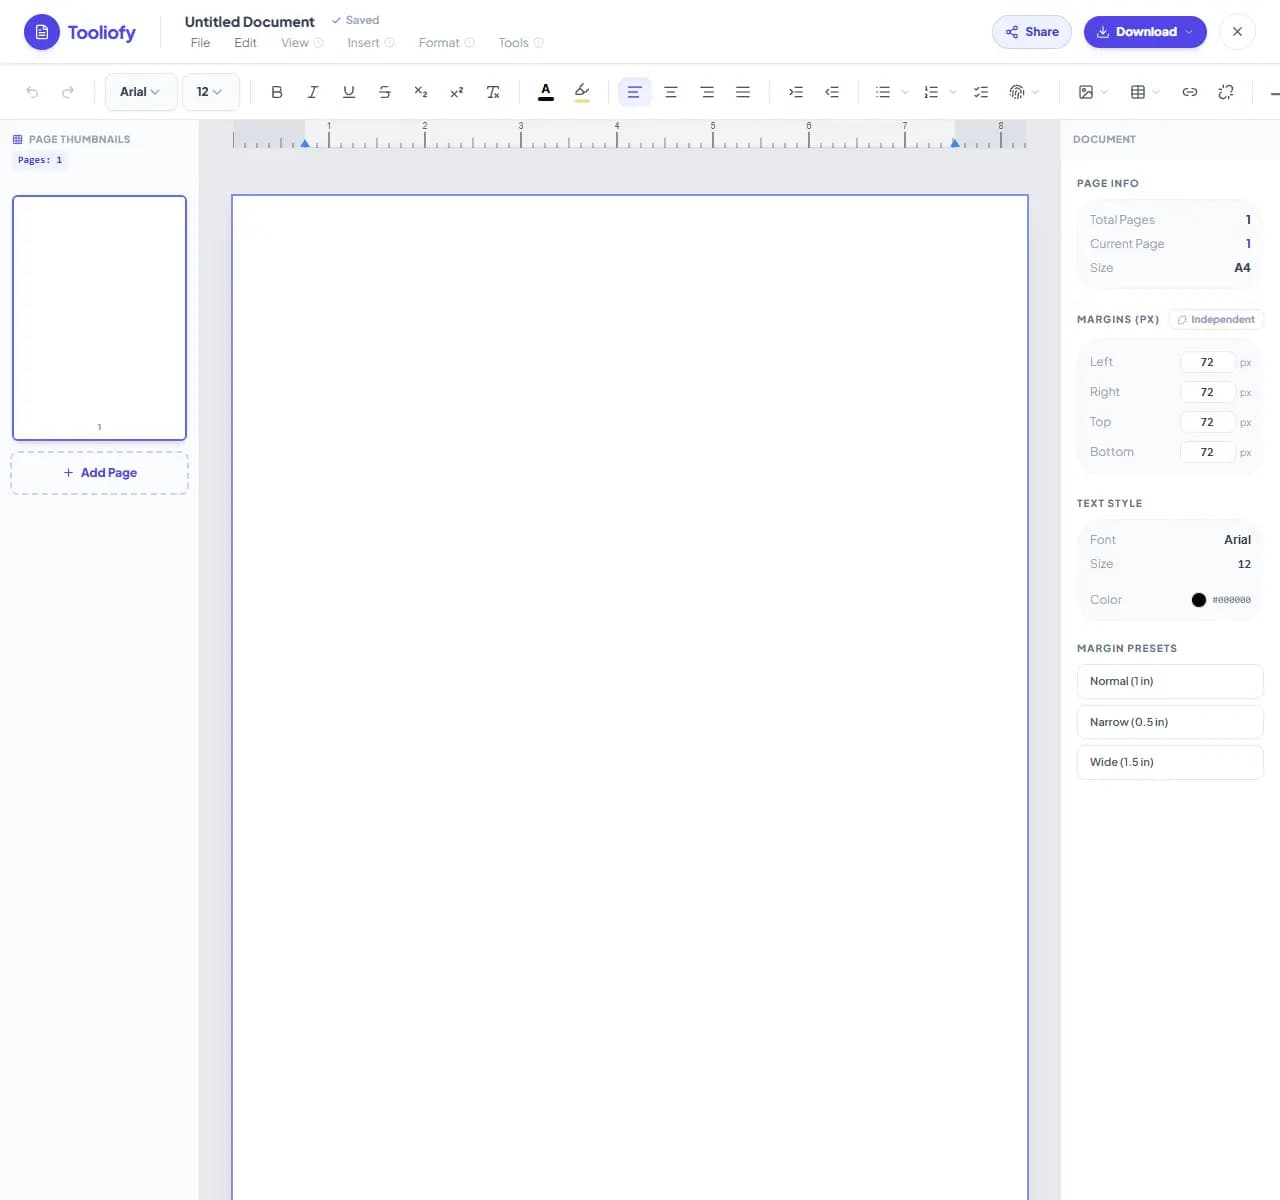
Task: Open the Insert menu
Action: click(x=363, y=43)
